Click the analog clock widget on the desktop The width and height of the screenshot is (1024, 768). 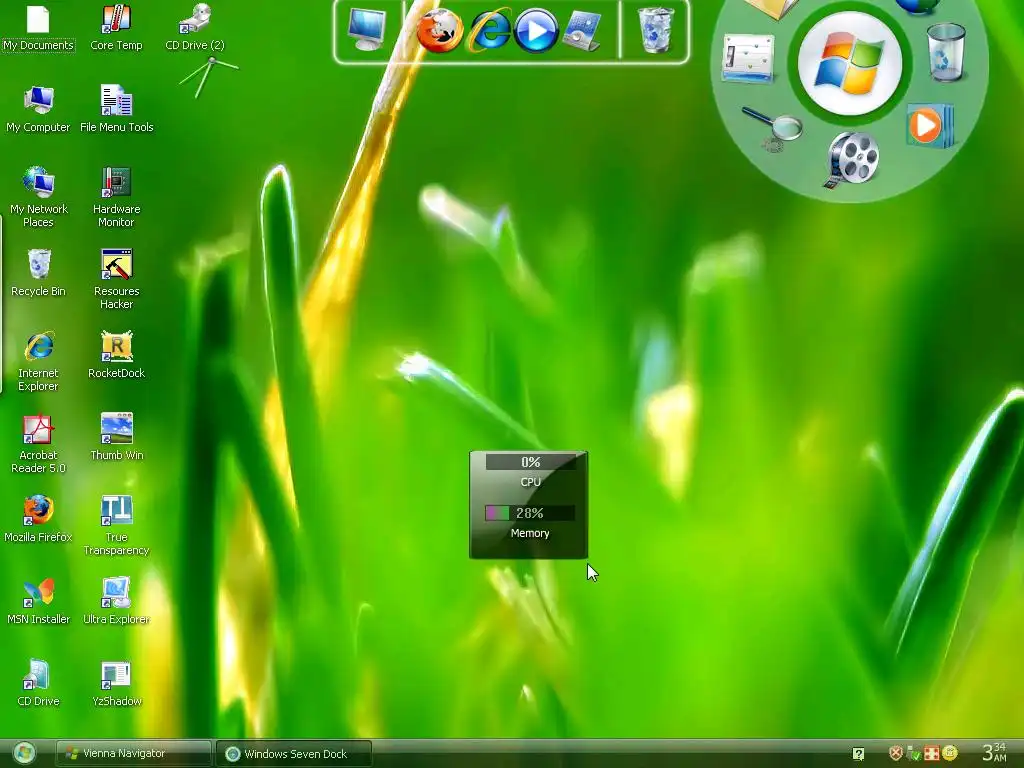pyautogui.click(x=209, y=76)
